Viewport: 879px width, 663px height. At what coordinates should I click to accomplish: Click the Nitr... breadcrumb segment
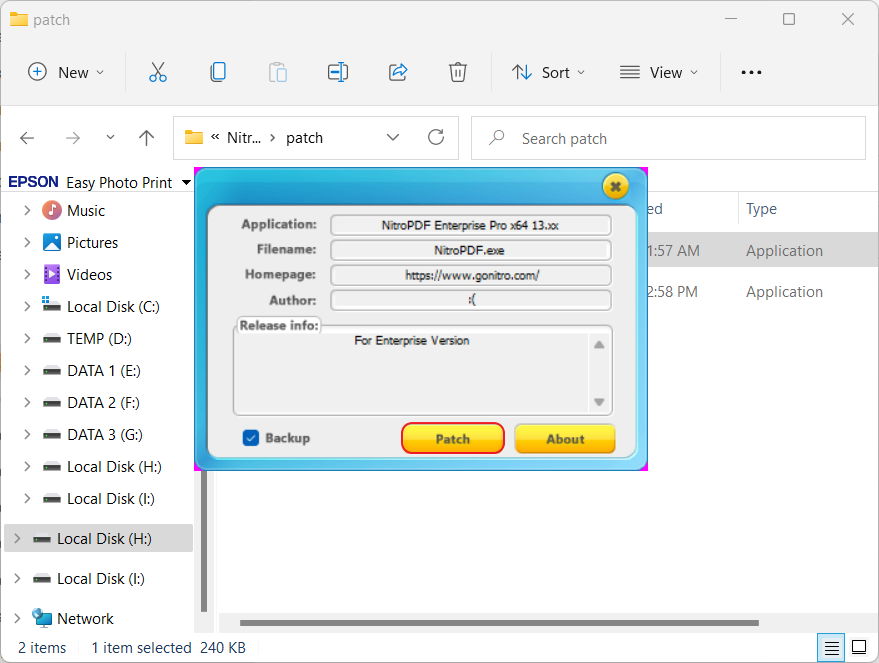244,138
